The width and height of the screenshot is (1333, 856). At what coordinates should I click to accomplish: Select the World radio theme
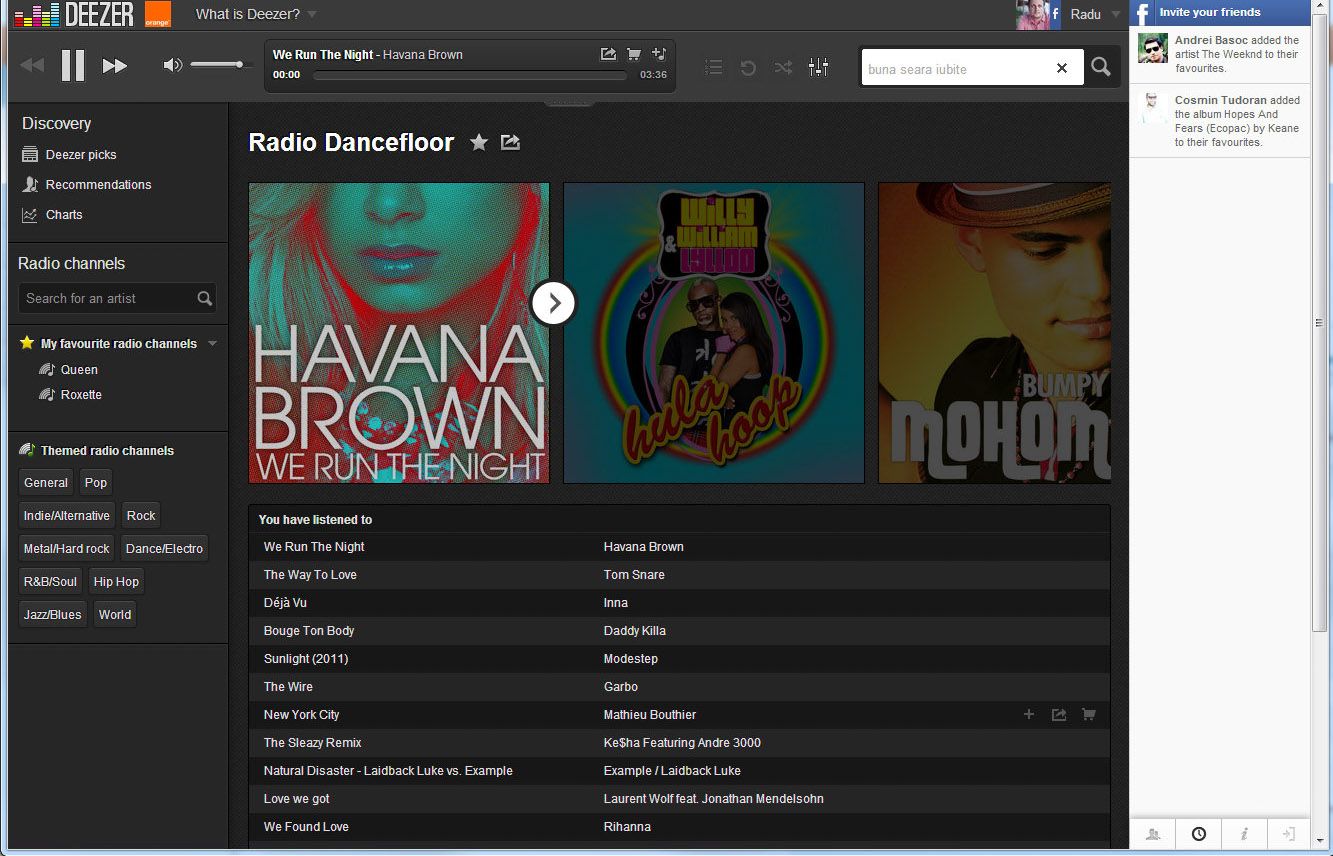tap(115, 615)
